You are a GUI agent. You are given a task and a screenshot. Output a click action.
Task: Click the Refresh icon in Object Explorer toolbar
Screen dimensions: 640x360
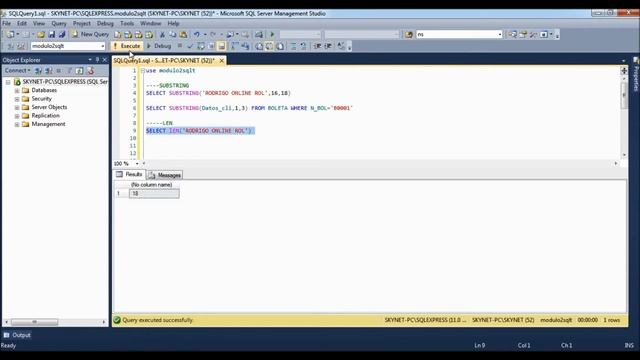[x=79, y=71]
